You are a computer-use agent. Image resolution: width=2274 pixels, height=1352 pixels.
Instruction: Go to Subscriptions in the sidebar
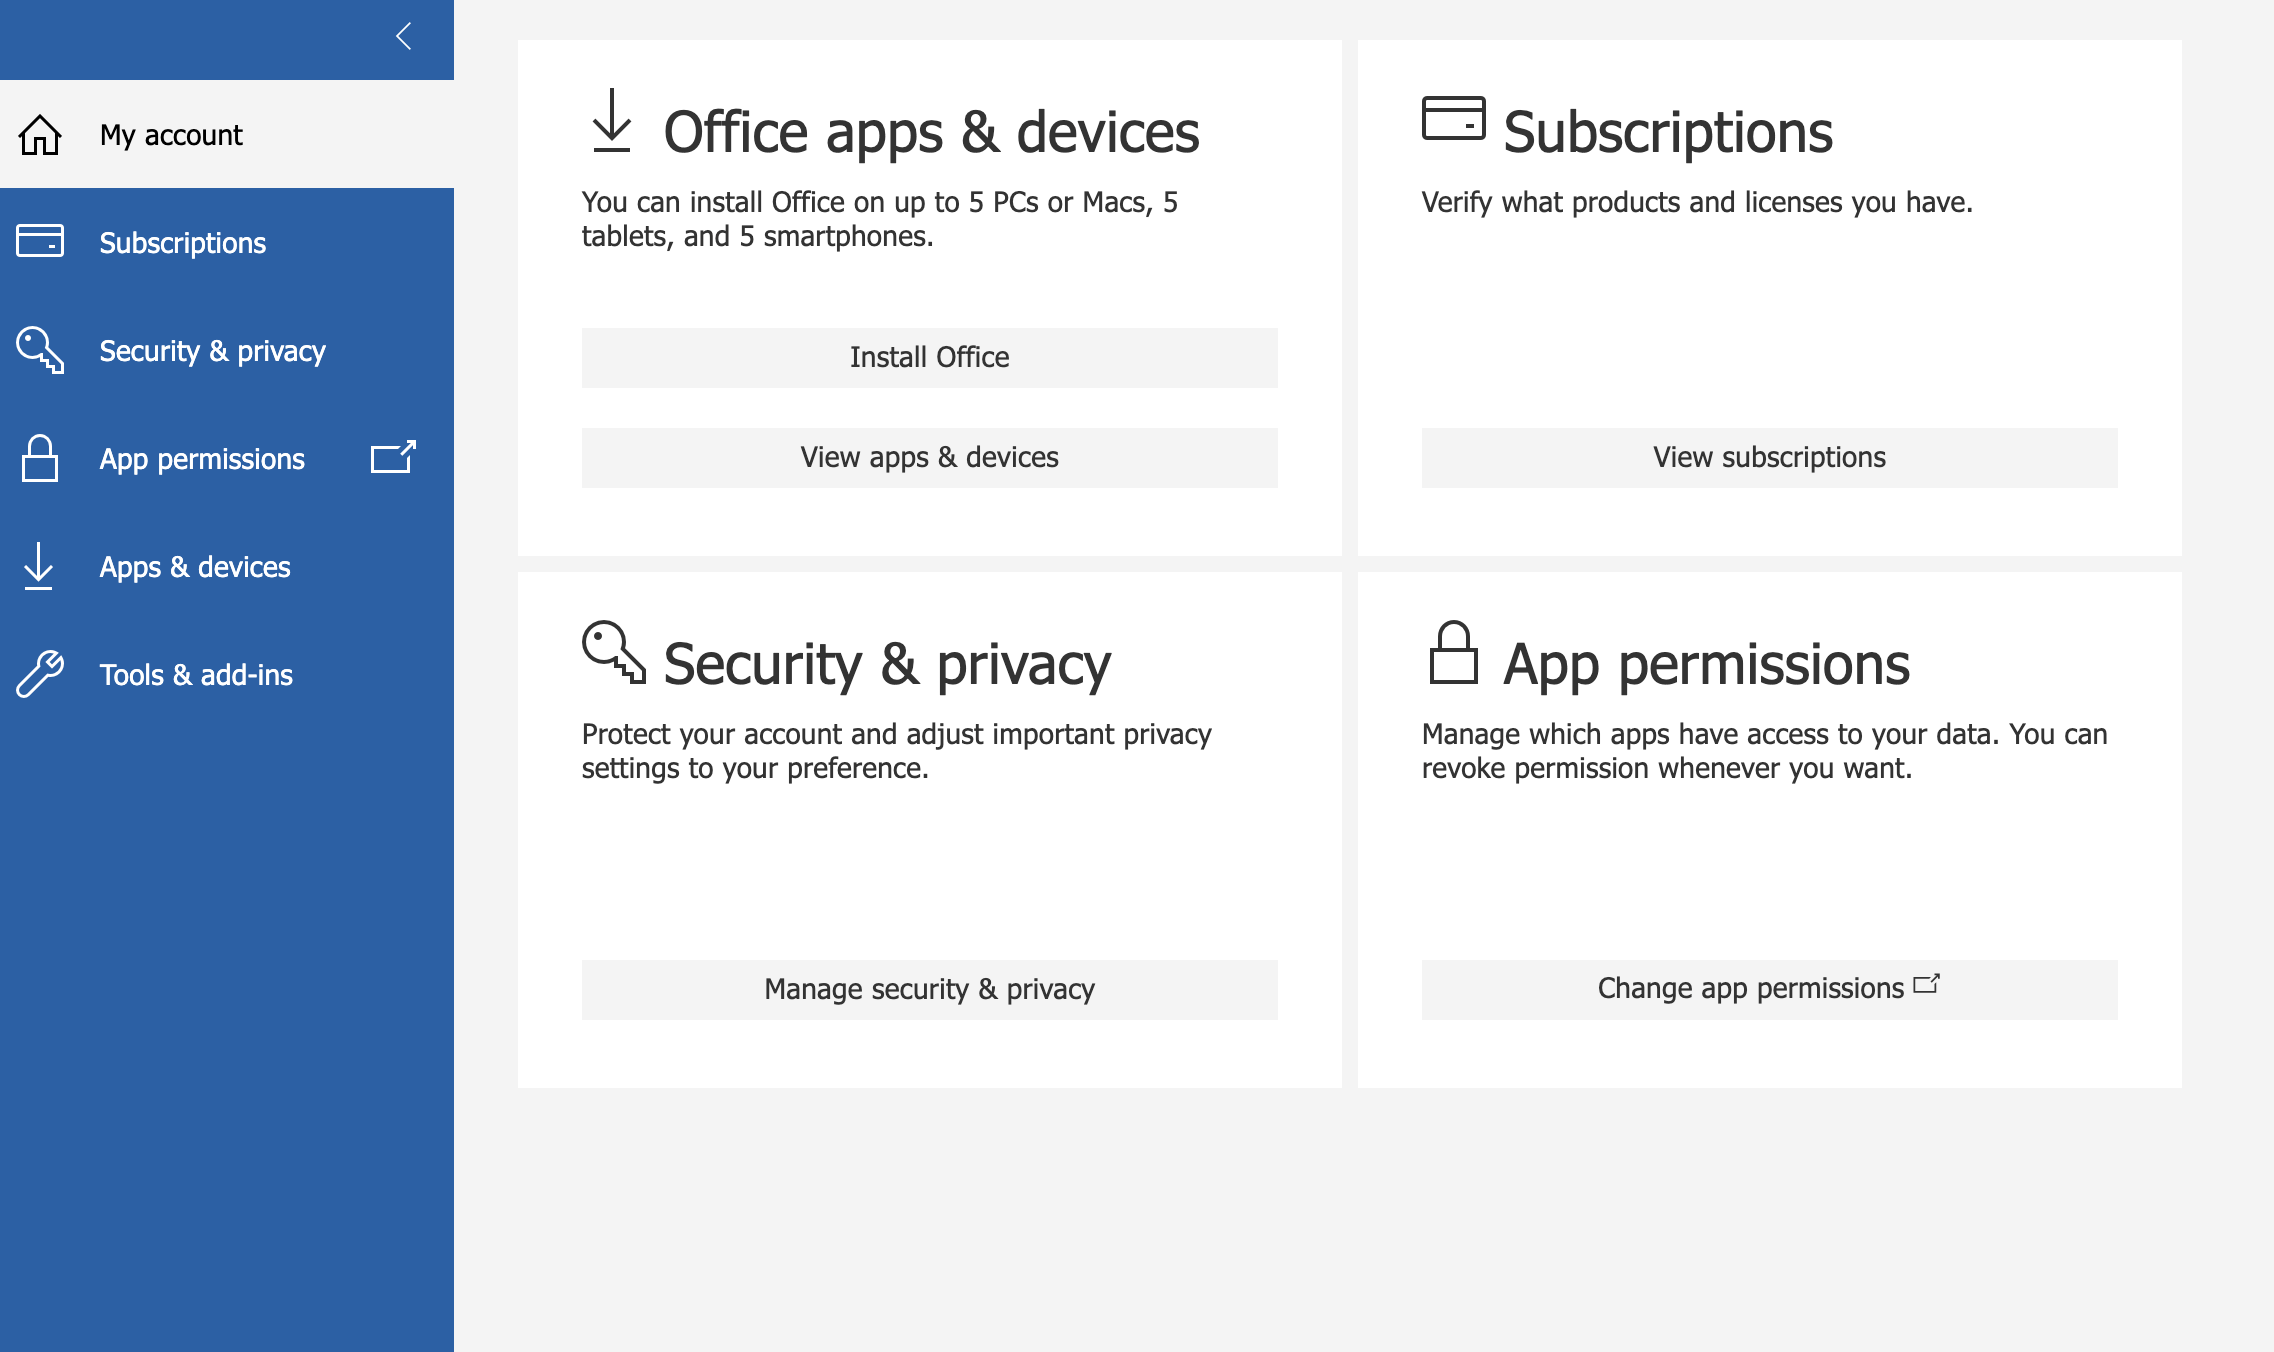click(227, 242)
